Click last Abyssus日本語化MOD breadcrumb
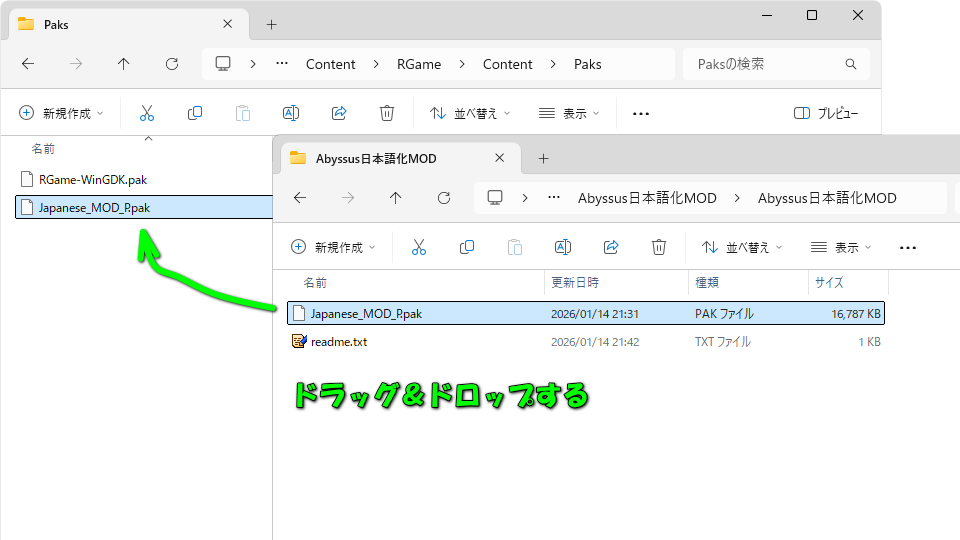The image size is (960, 540). 827,198
